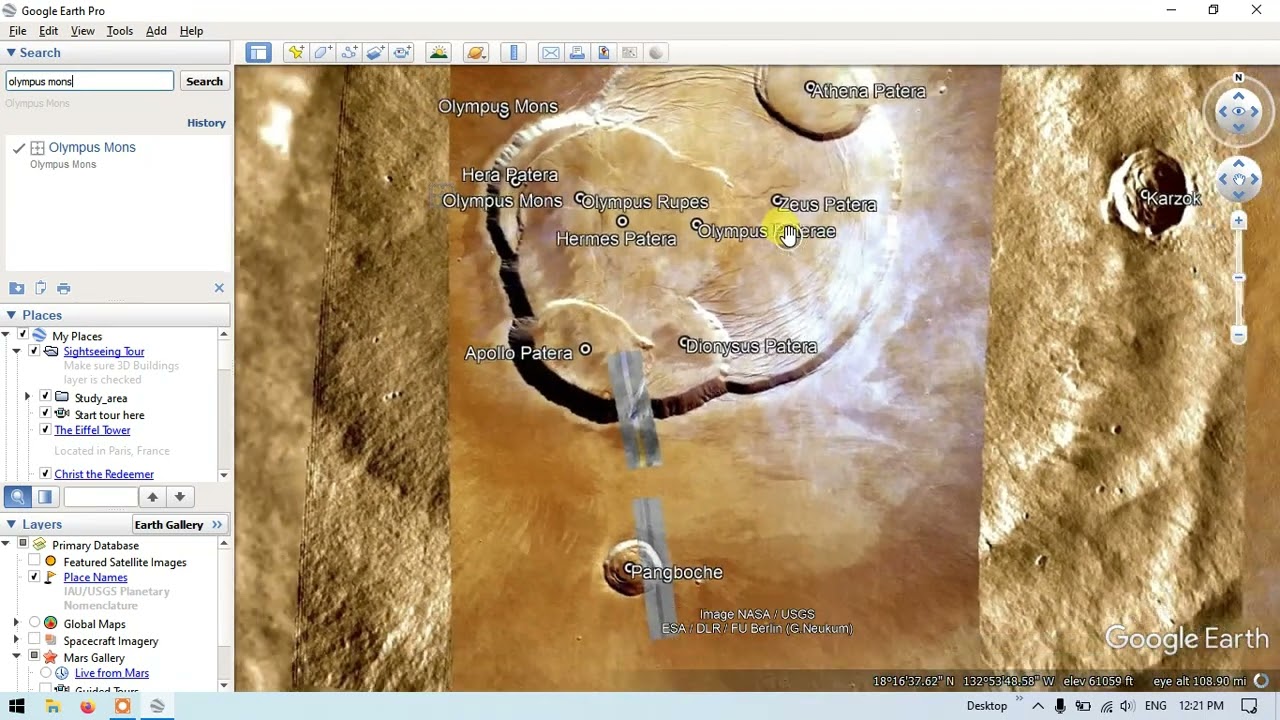1280x720 pixels.
Task: Uncheck the My Places checkbox
Action: 22,336
